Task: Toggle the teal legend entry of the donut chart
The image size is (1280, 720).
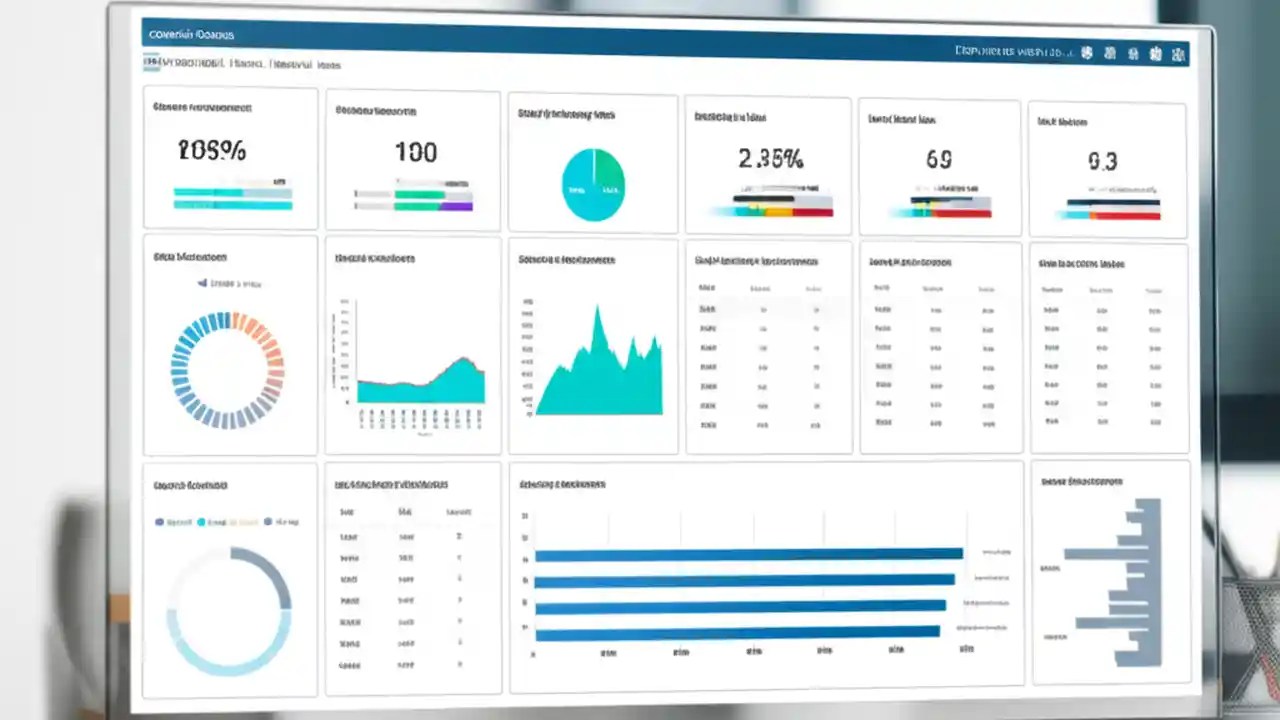Action: click(x=201, y=521)
